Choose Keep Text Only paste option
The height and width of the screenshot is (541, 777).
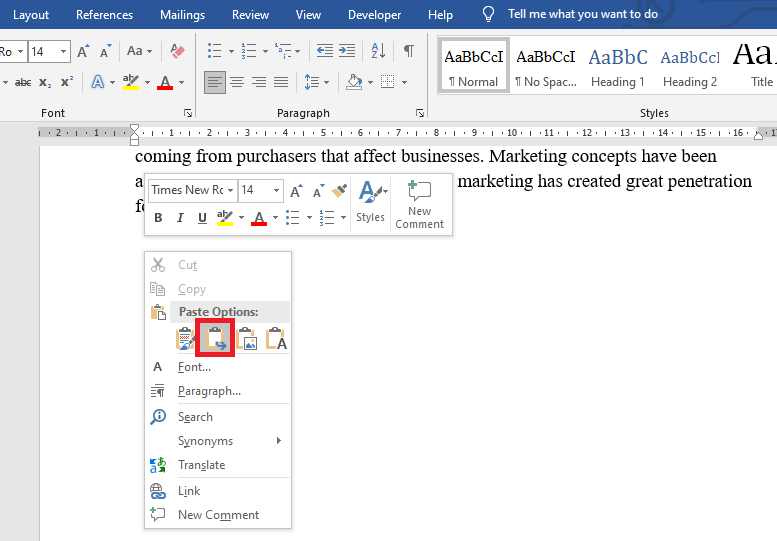276,339
